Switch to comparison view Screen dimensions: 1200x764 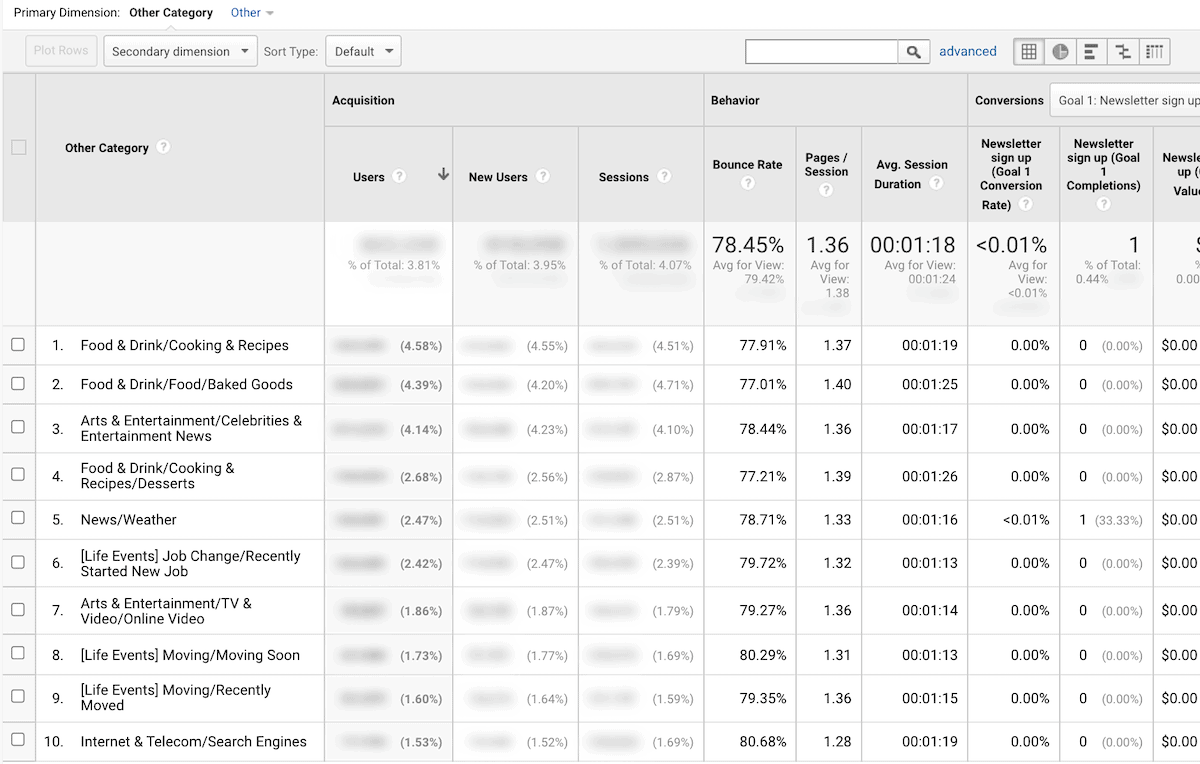[1123, 51]
